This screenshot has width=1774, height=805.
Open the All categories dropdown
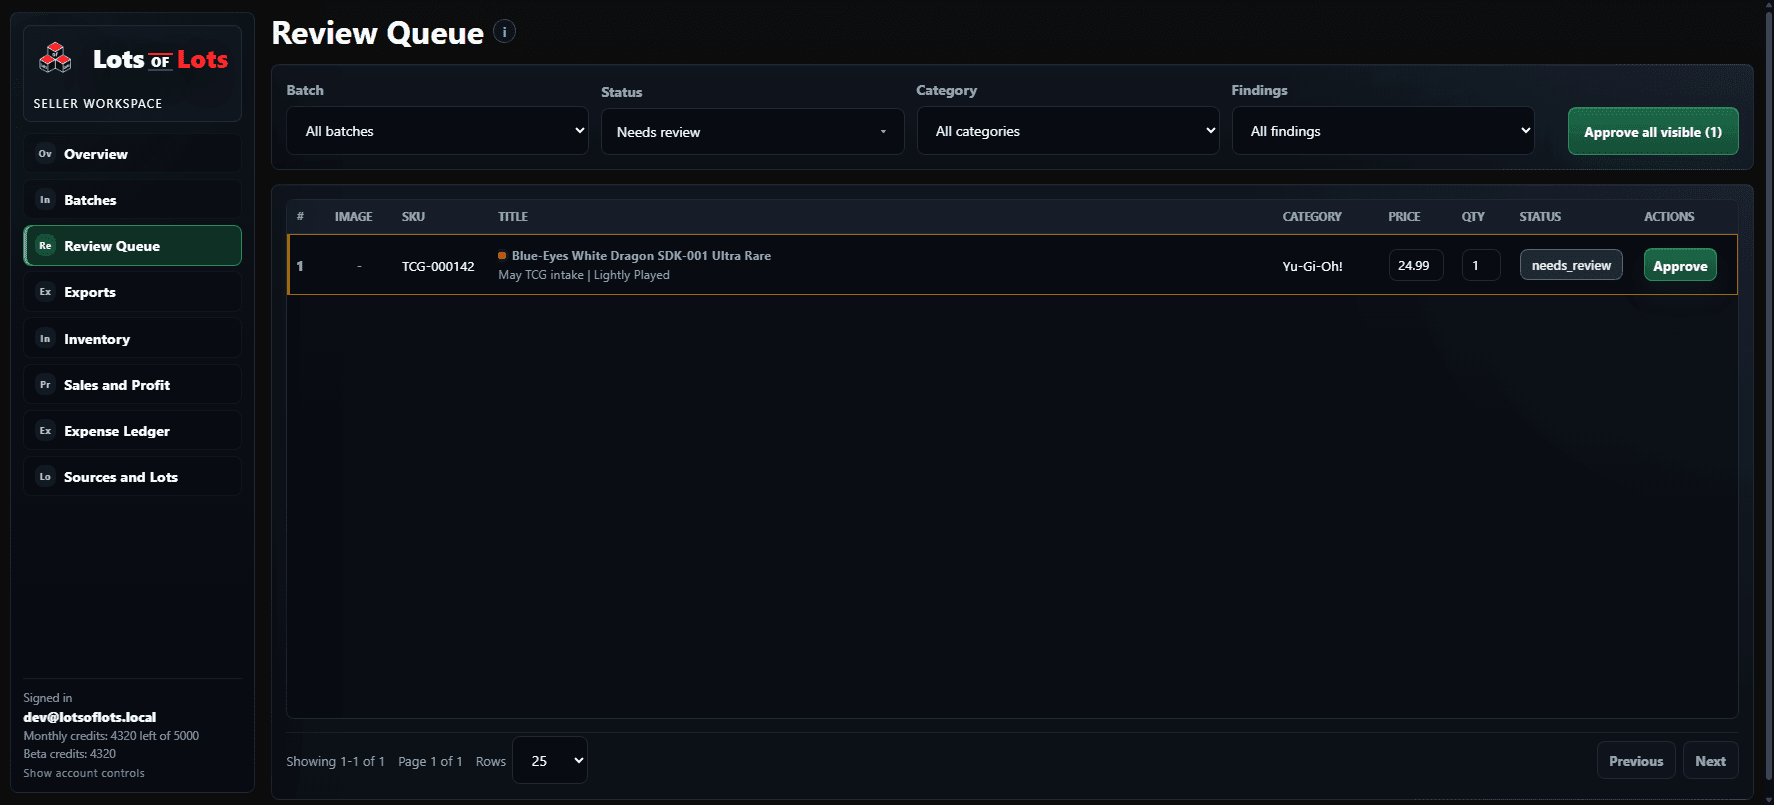[1068, 131]
